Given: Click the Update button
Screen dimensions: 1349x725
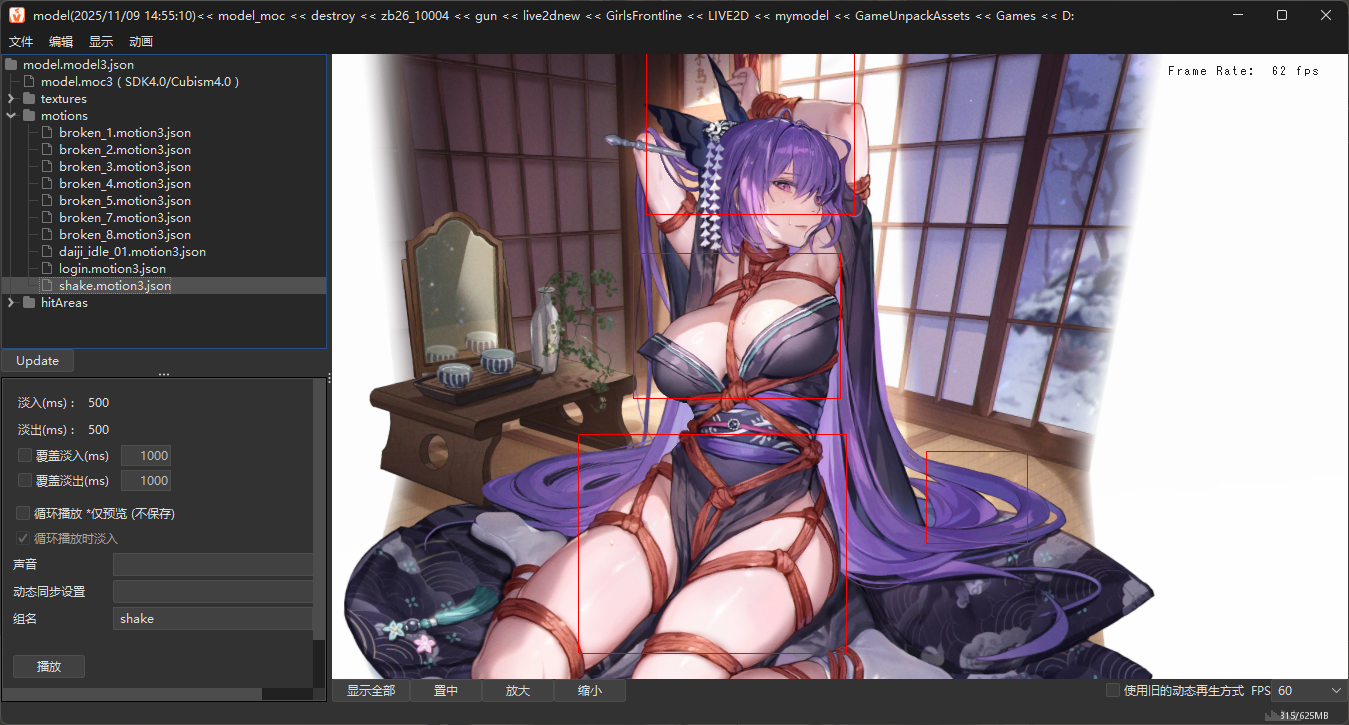Looking at the screenshot, I should (x=38, y=360).
